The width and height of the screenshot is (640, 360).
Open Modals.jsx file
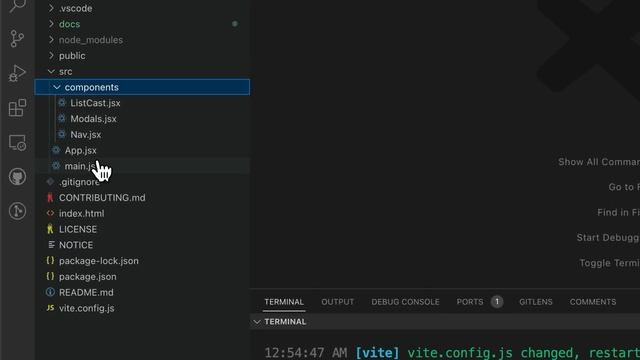click(142, 119)
